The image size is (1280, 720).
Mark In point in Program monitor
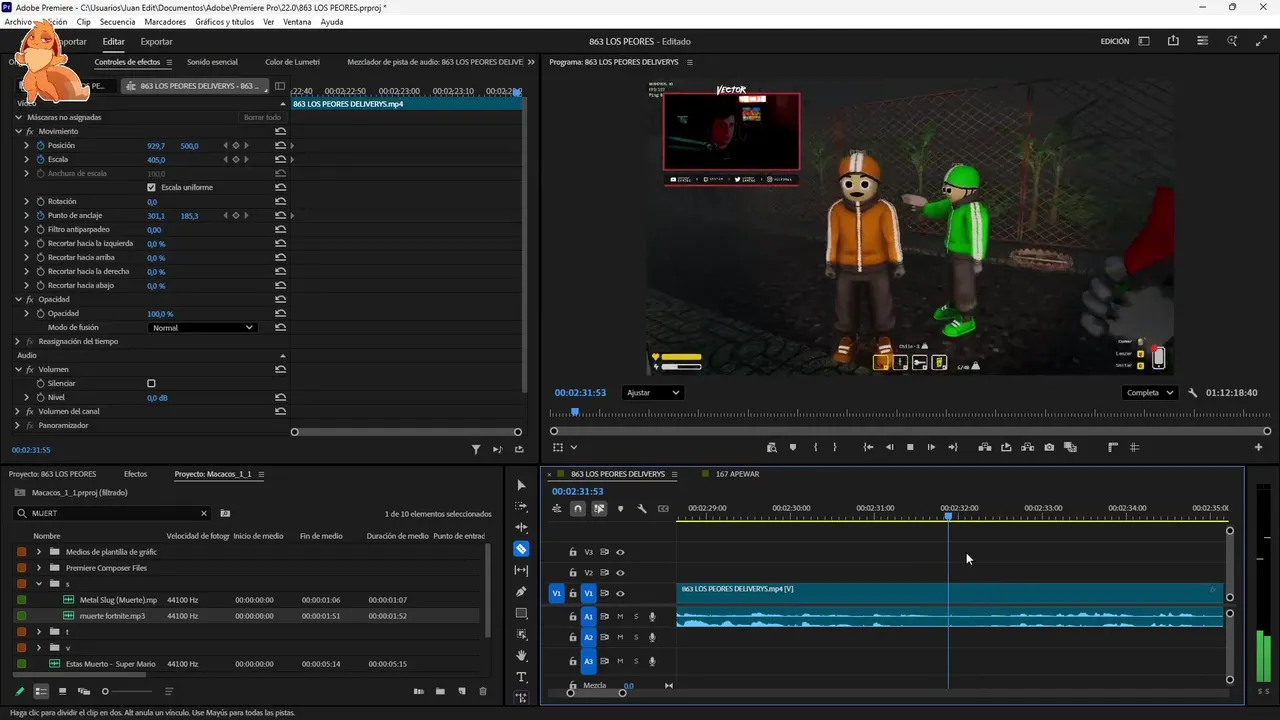click(x=816, y=447)
